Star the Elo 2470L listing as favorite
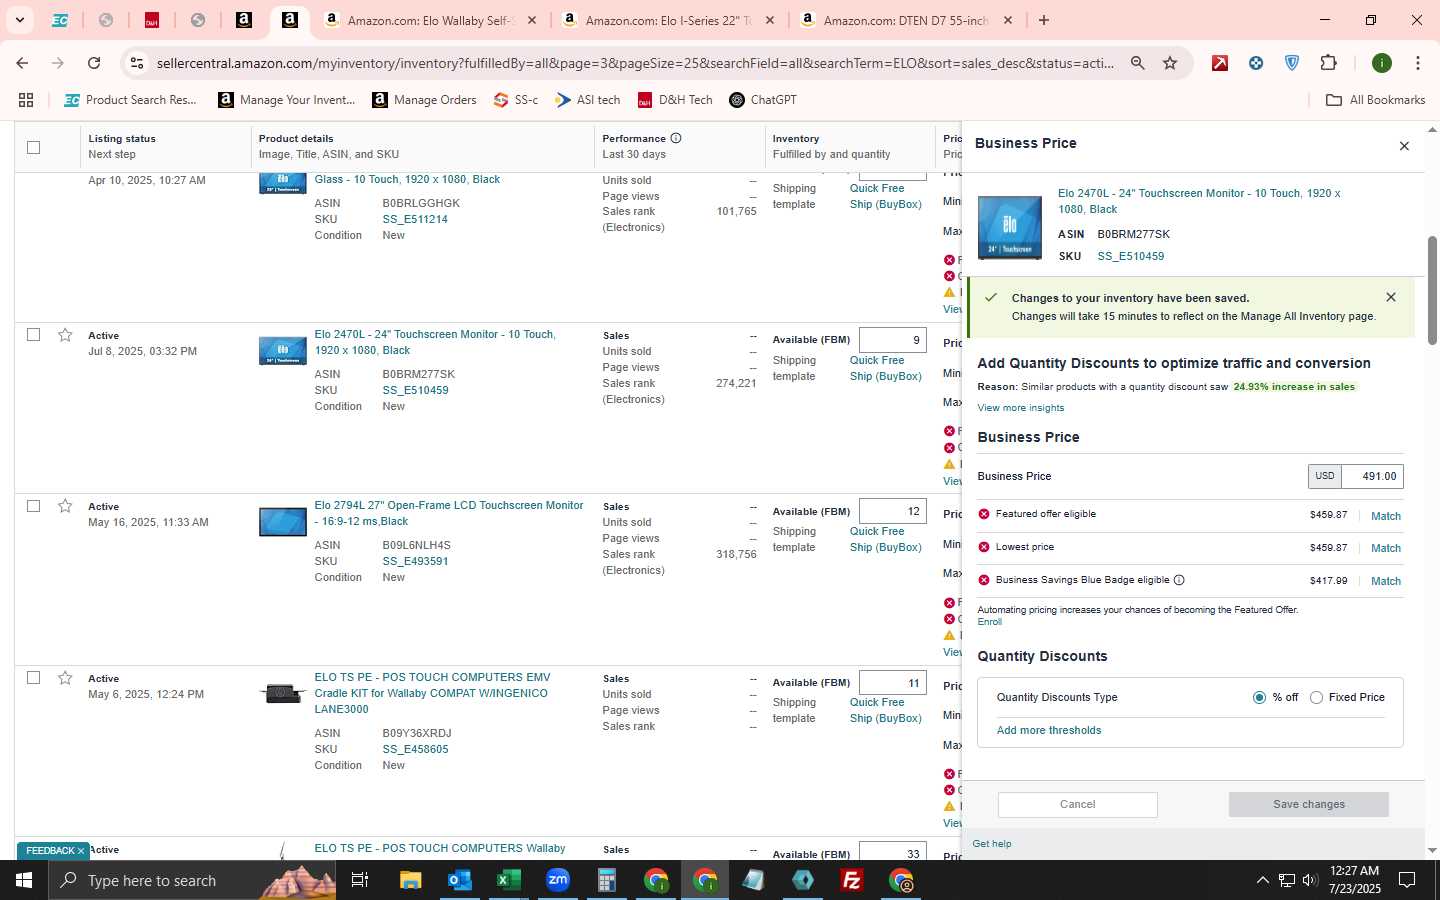1440x900 pixels. pyautogui.click(x=65, y=335)
